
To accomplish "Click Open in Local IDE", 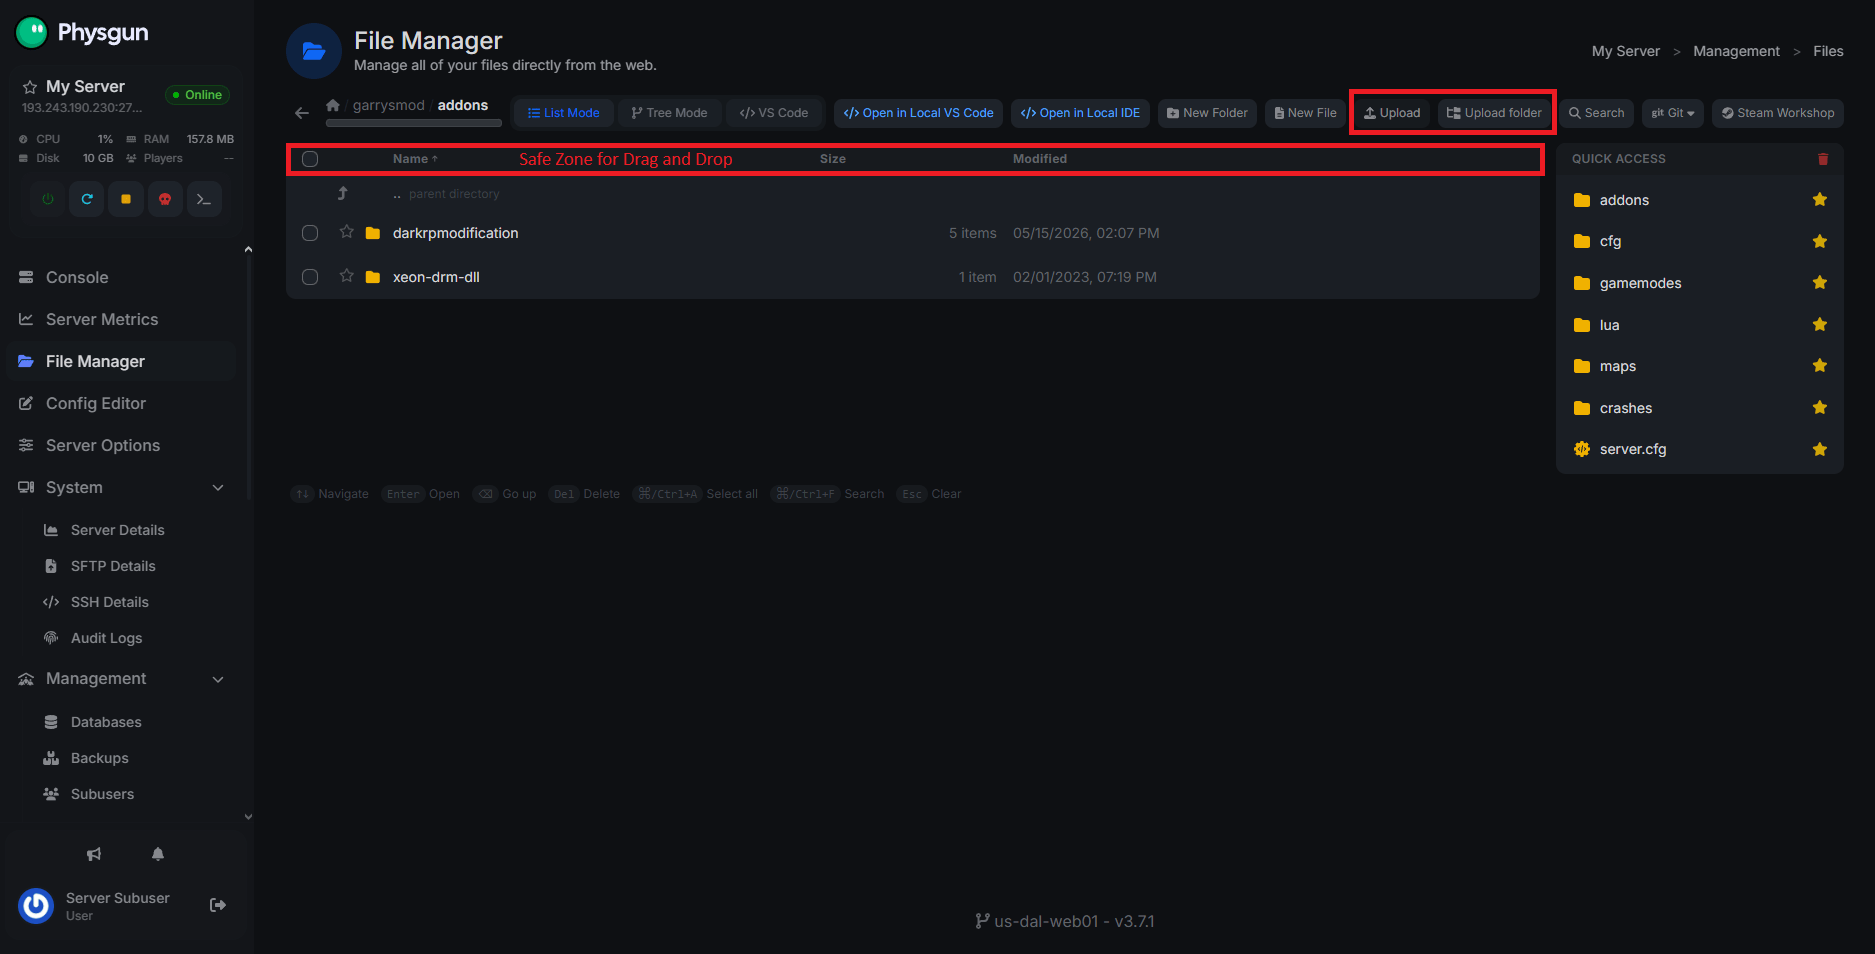I will click(1080, 113).
